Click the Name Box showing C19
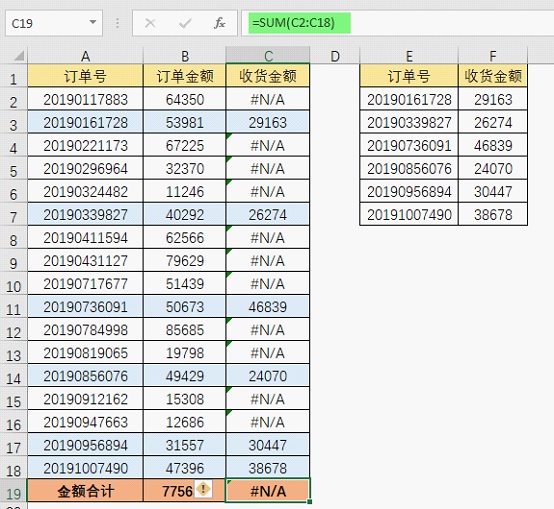The width and height of the screenshot is (554, 509). pos(54,23)
